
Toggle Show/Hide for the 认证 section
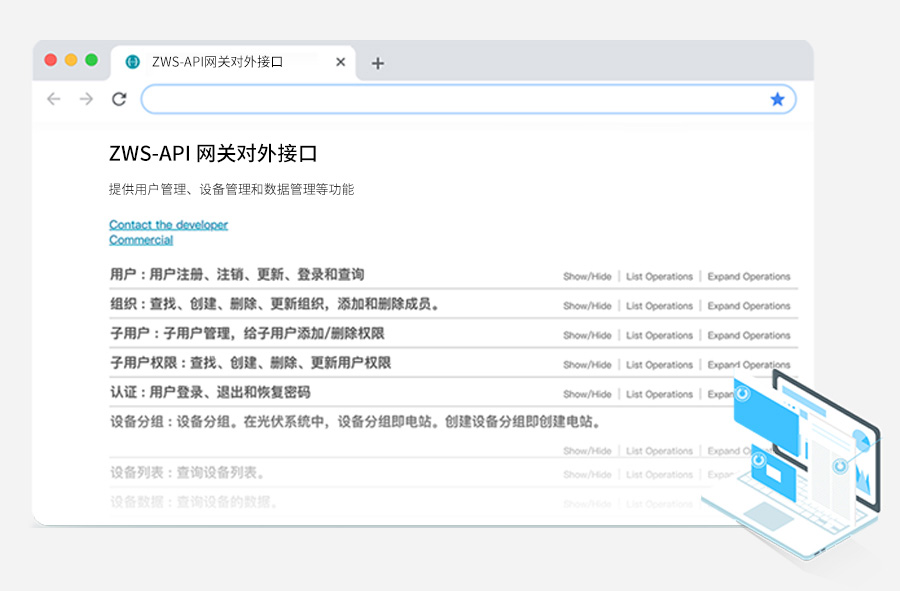coord(587,394)
